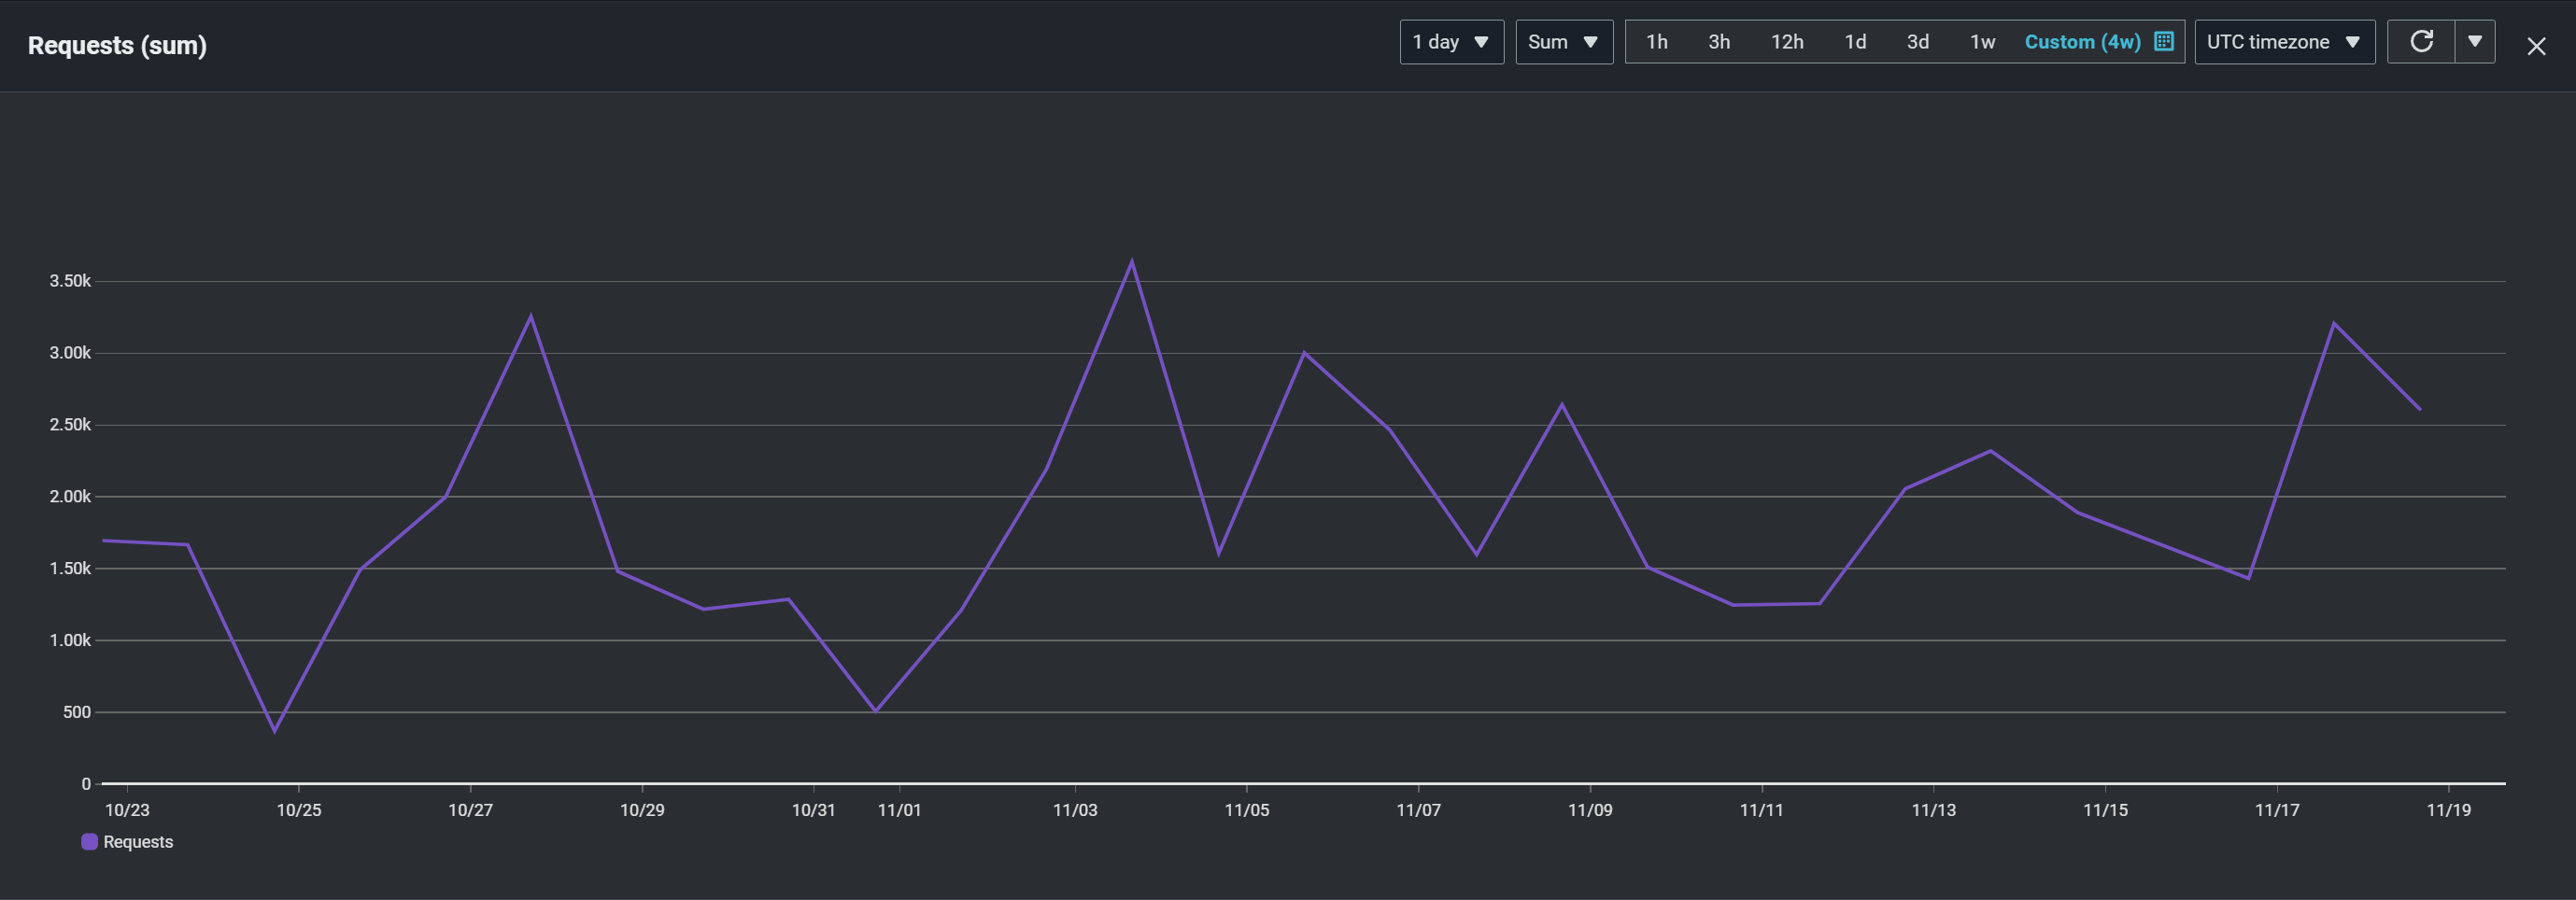
Task: Choose the 1d time range
Action: tap(1855, 42)
